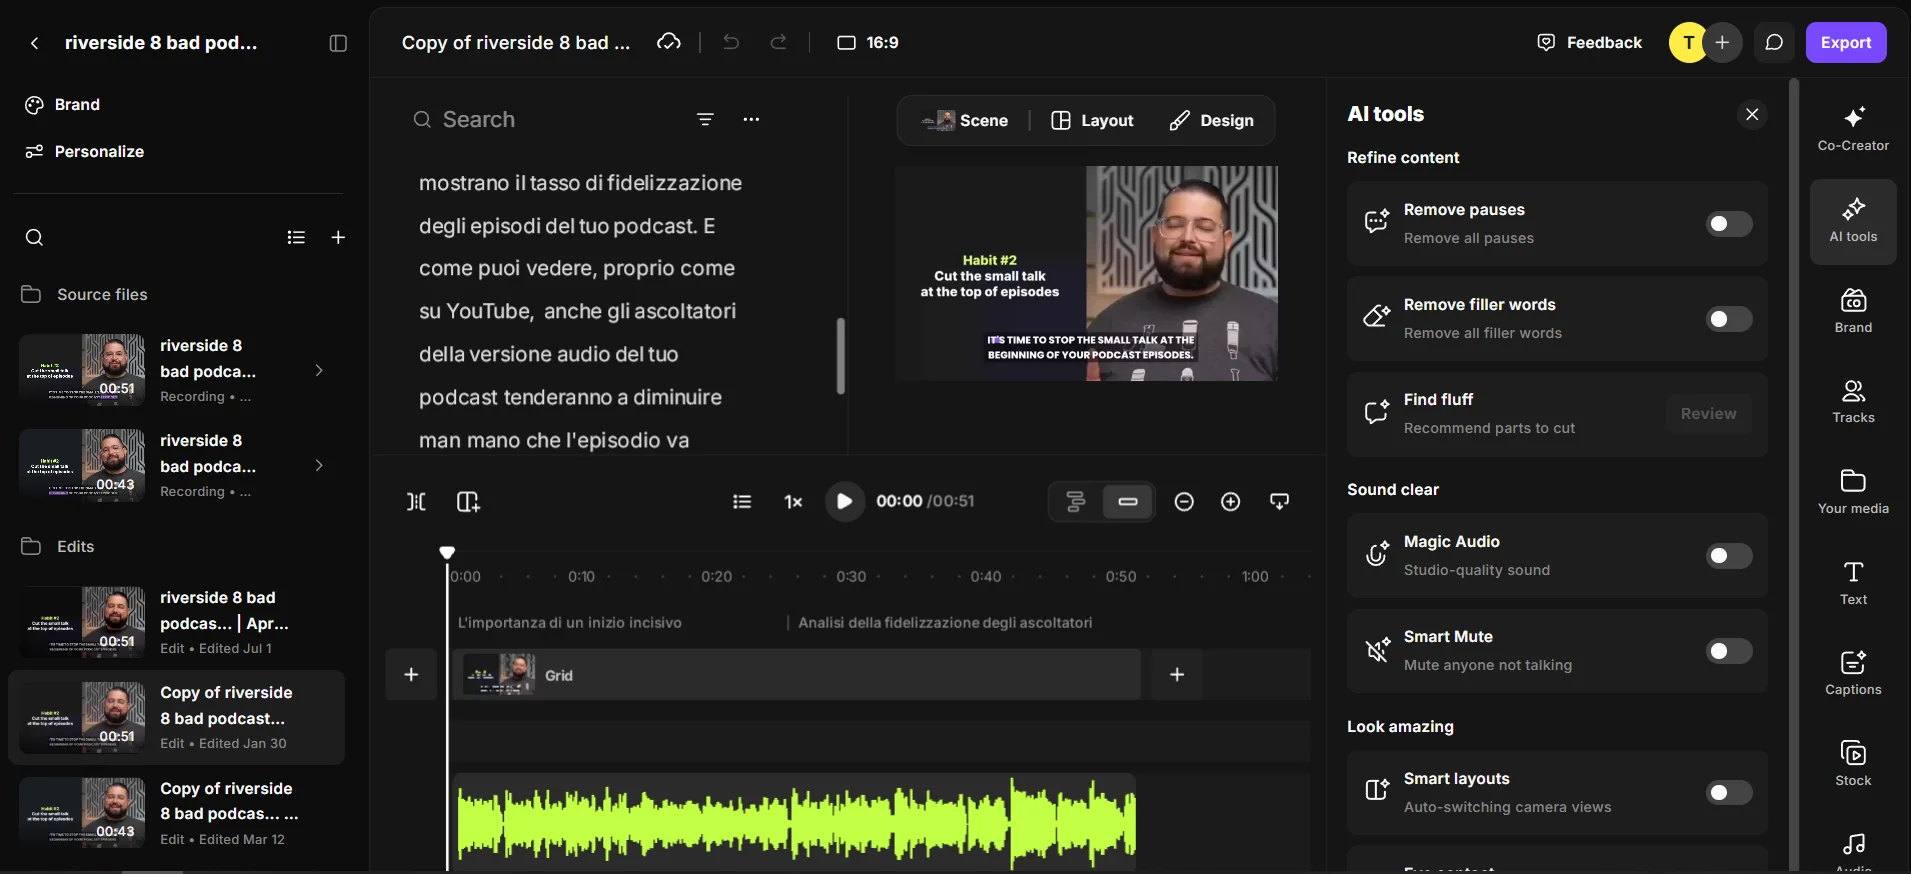
Task: Open the Feedback link
Action: 1590,42
